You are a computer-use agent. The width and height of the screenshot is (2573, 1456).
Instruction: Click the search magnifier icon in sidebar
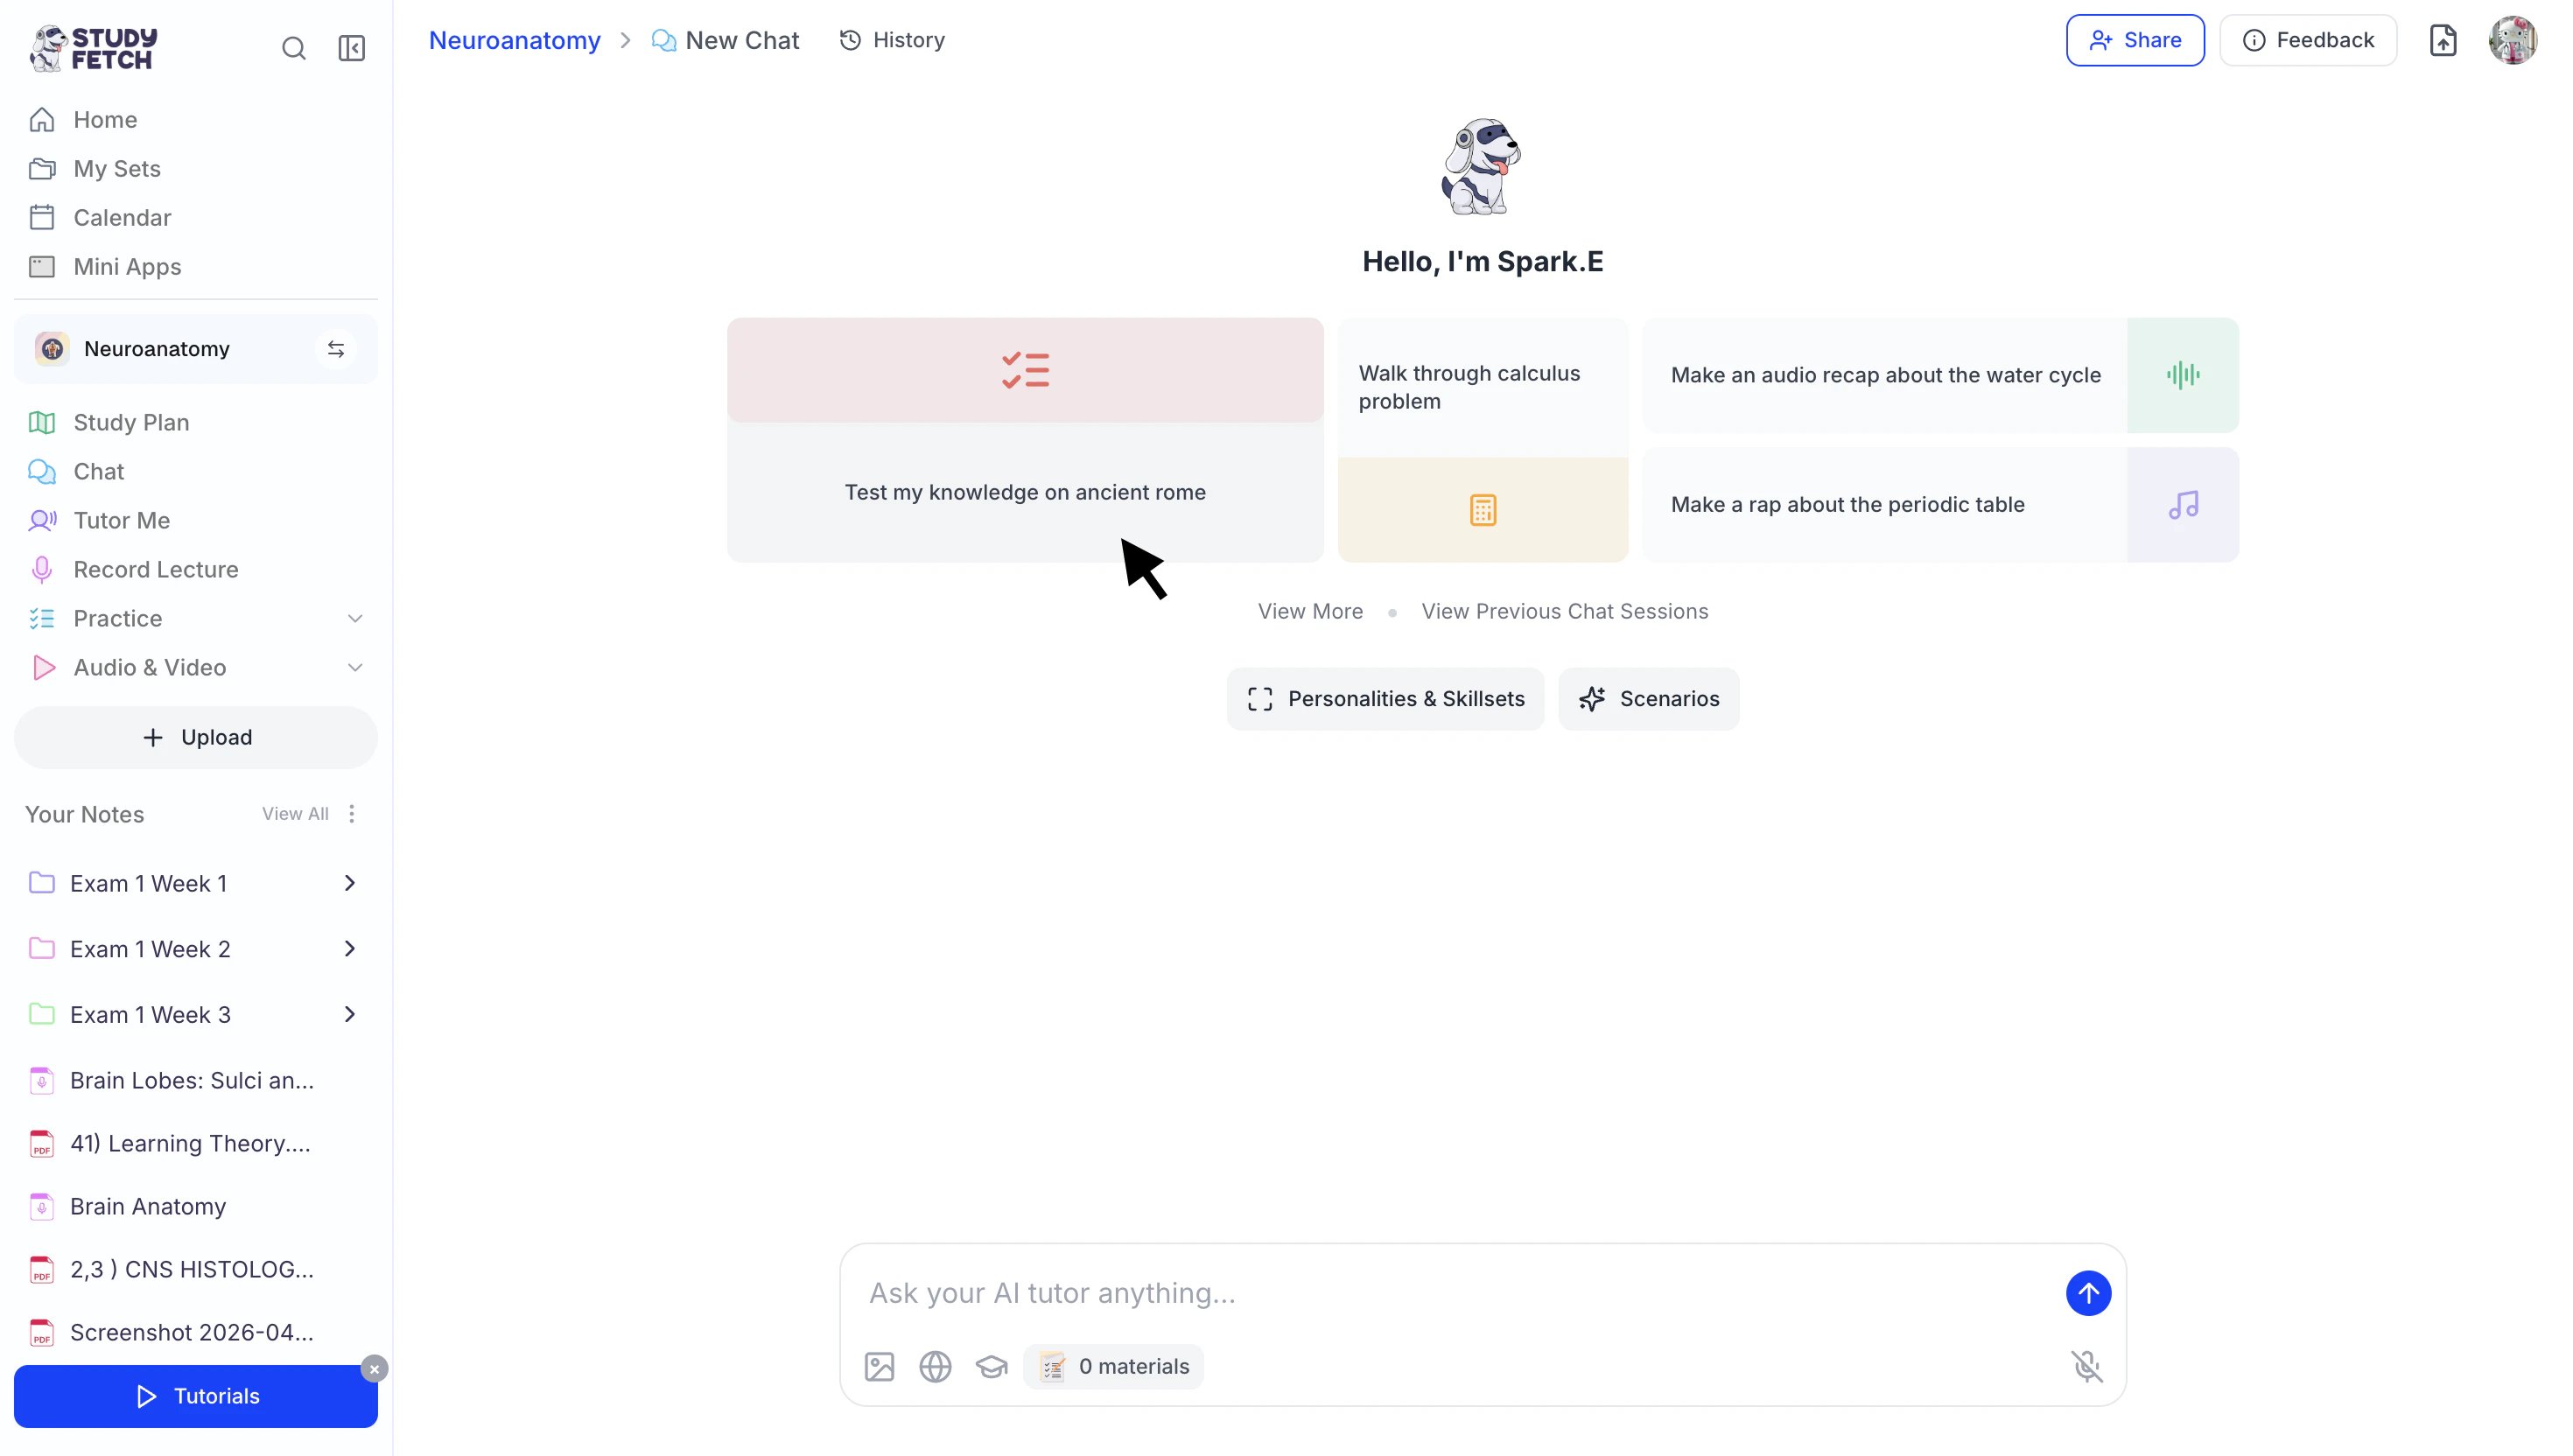pyautogui.click(x=293, y=48)
